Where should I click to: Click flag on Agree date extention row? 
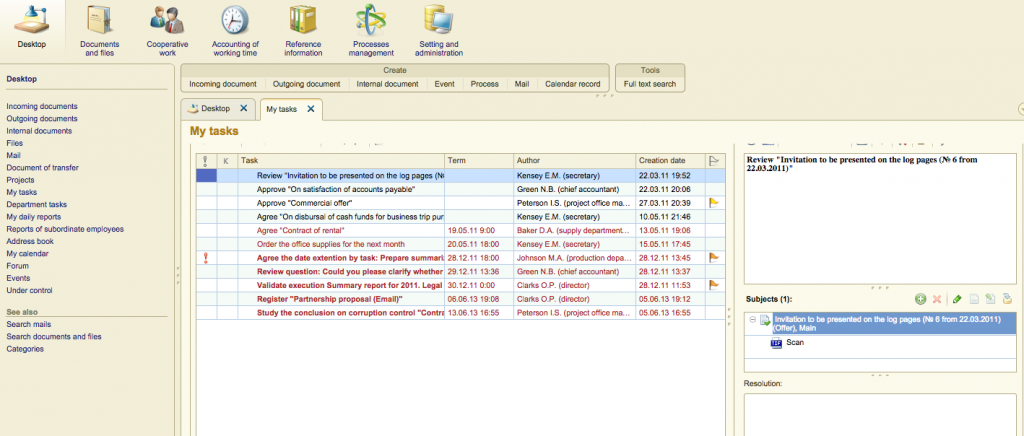tap(714, 258)
